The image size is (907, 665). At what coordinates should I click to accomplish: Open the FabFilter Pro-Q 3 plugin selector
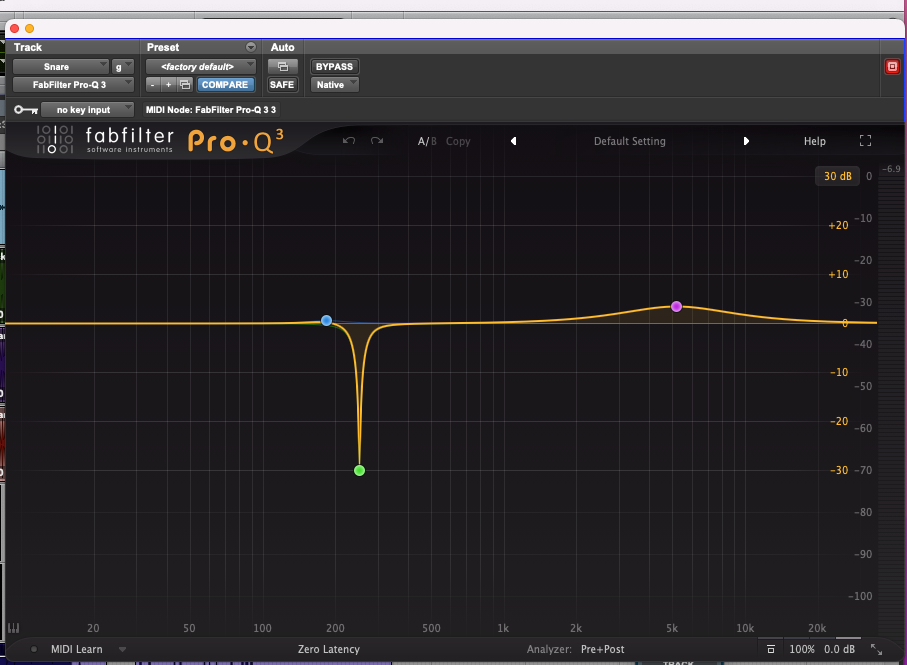pyautogui.click(x=73, y=84)
